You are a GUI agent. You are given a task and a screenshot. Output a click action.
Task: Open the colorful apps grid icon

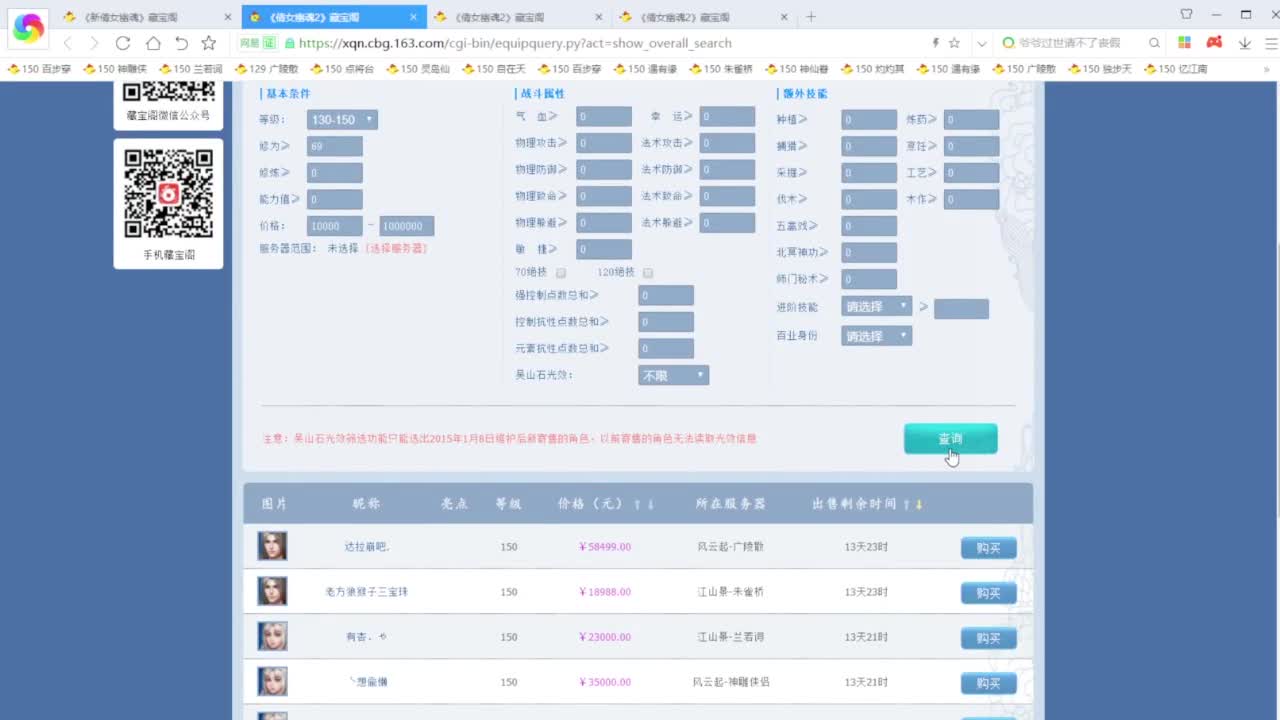pyautogui.click(x=1185, y=43)
